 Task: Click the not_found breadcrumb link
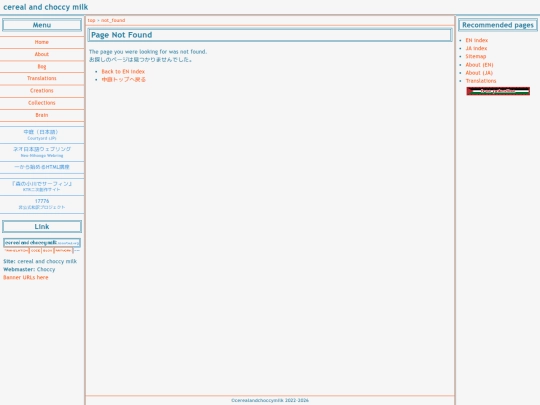(x=113, y=20)
